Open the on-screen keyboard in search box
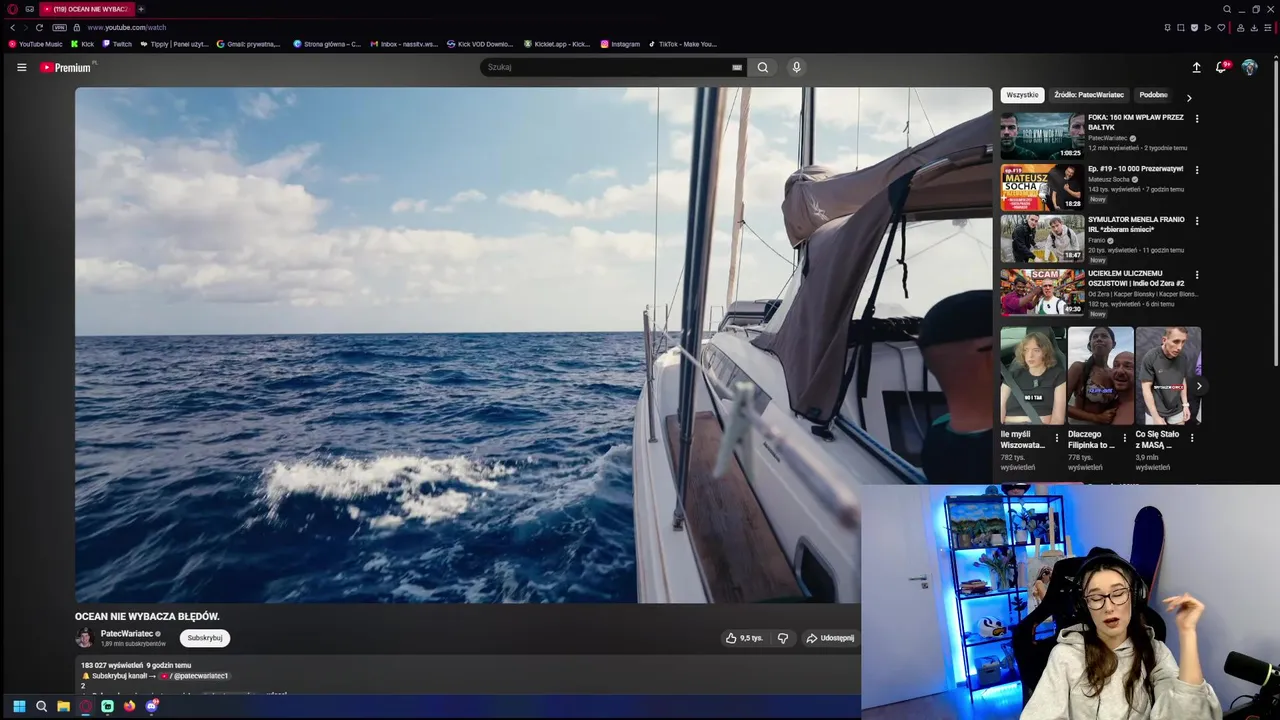Viewport: 1280px width, 720px height. click(737, 67)
